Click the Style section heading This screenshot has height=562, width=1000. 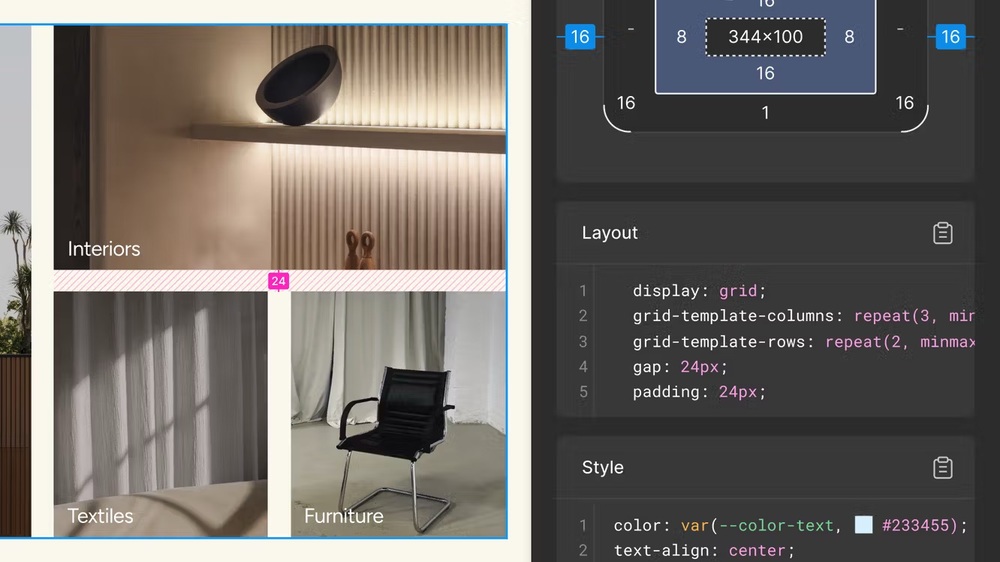[603, 468]
